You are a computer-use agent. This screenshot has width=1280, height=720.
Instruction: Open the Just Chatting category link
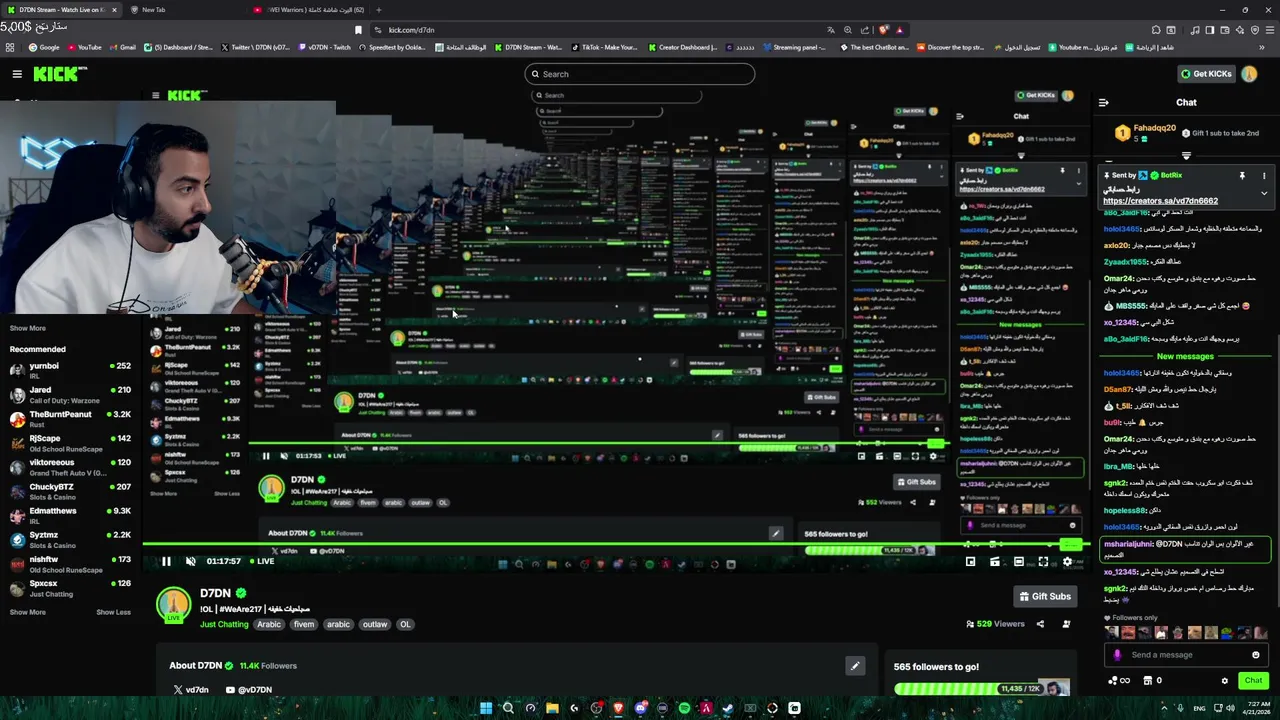pyautogui.click(x=224, y=624)
